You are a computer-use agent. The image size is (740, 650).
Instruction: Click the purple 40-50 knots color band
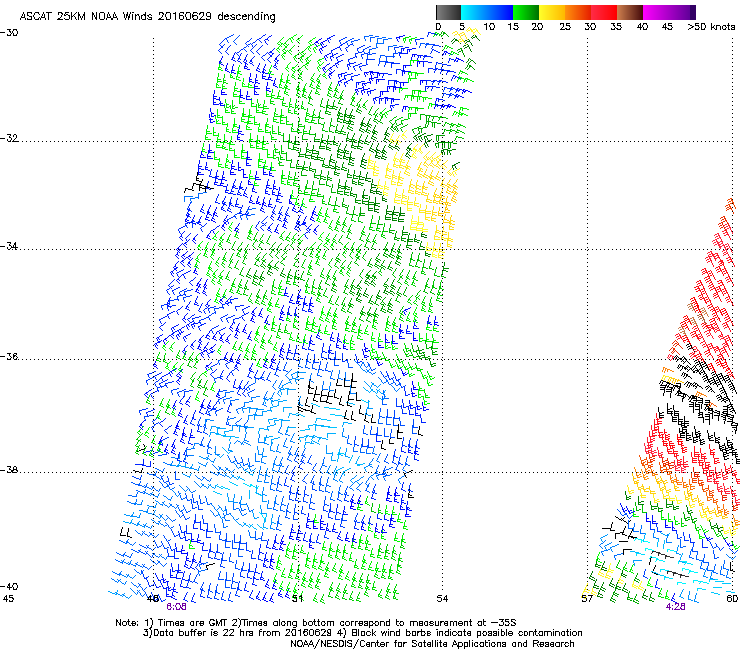click(x=669, y=12)
